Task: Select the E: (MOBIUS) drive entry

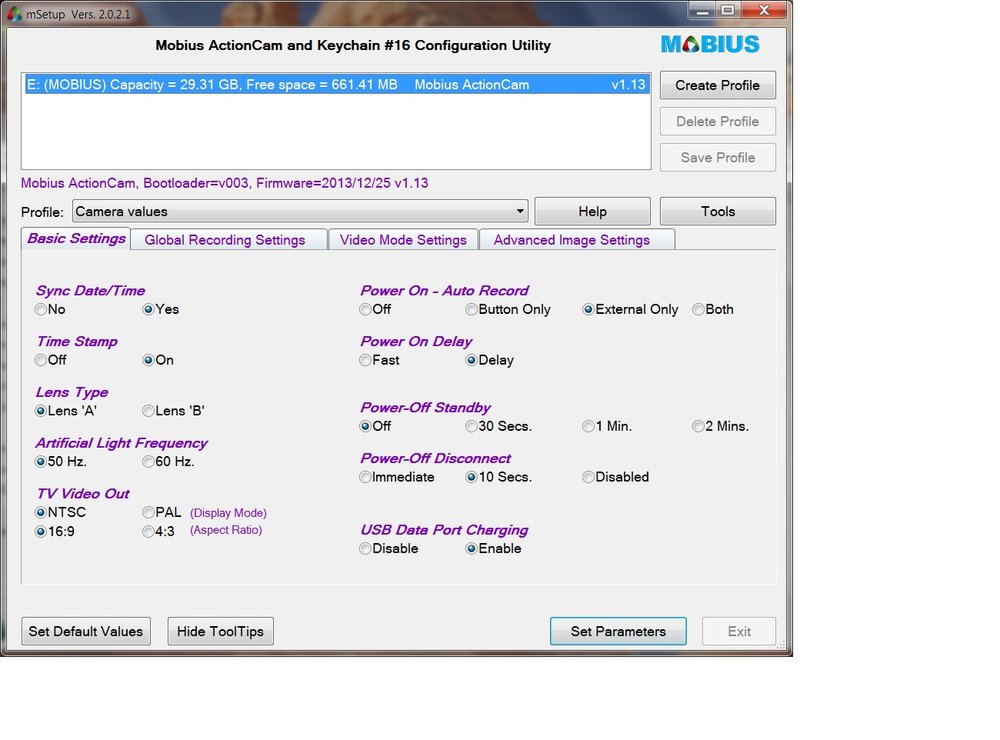Action: tap(337, 84)
